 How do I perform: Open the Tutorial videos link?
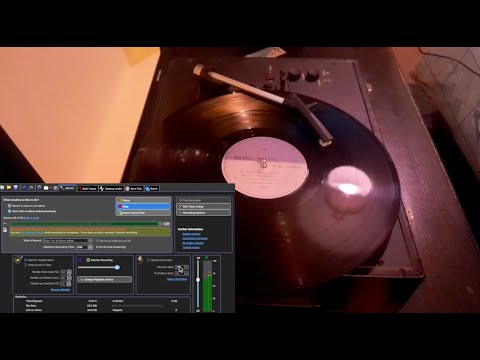tap(191, 247)
